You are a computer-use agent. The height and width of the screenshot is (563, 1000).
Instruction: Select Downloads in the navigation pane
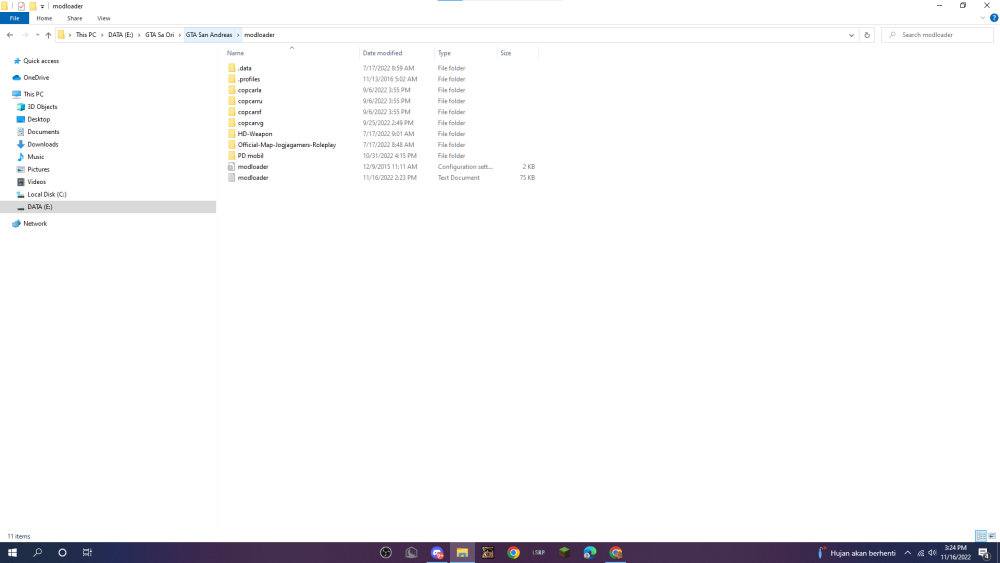(43, 145)
